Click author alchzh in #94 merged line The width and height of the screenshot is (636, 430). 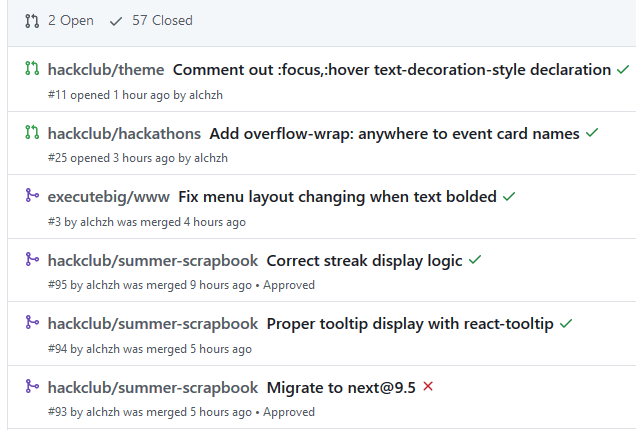tap(103, 349)
